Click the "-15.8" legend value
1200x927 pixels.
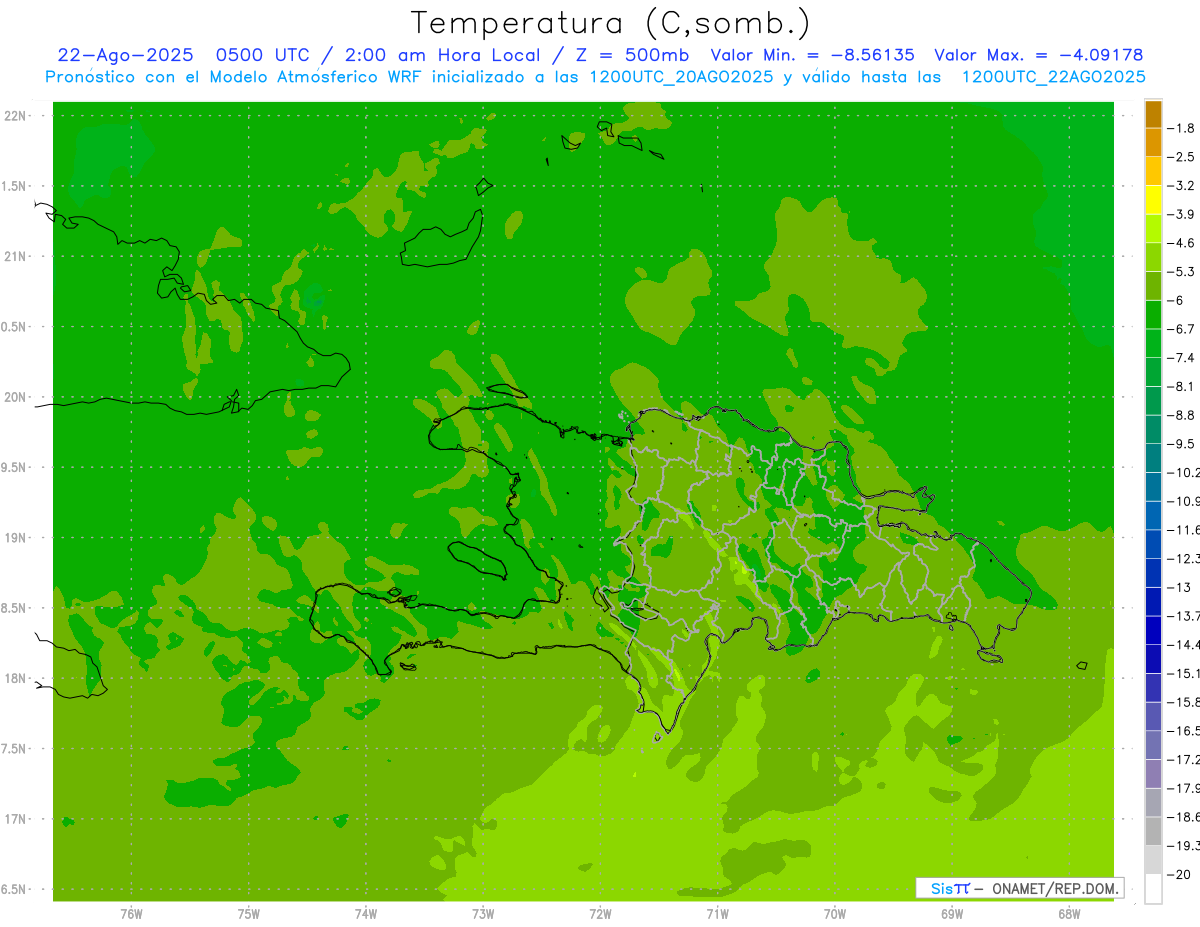[x=1185, y=702]
